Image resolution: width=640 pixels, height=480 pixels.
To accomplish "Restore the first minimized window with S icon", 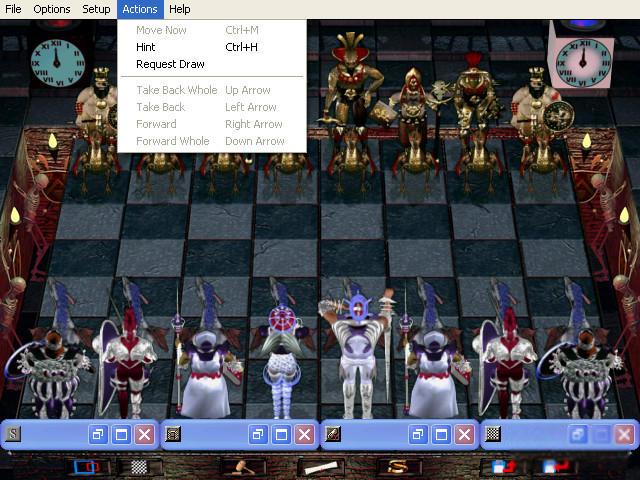I will 98,434.
